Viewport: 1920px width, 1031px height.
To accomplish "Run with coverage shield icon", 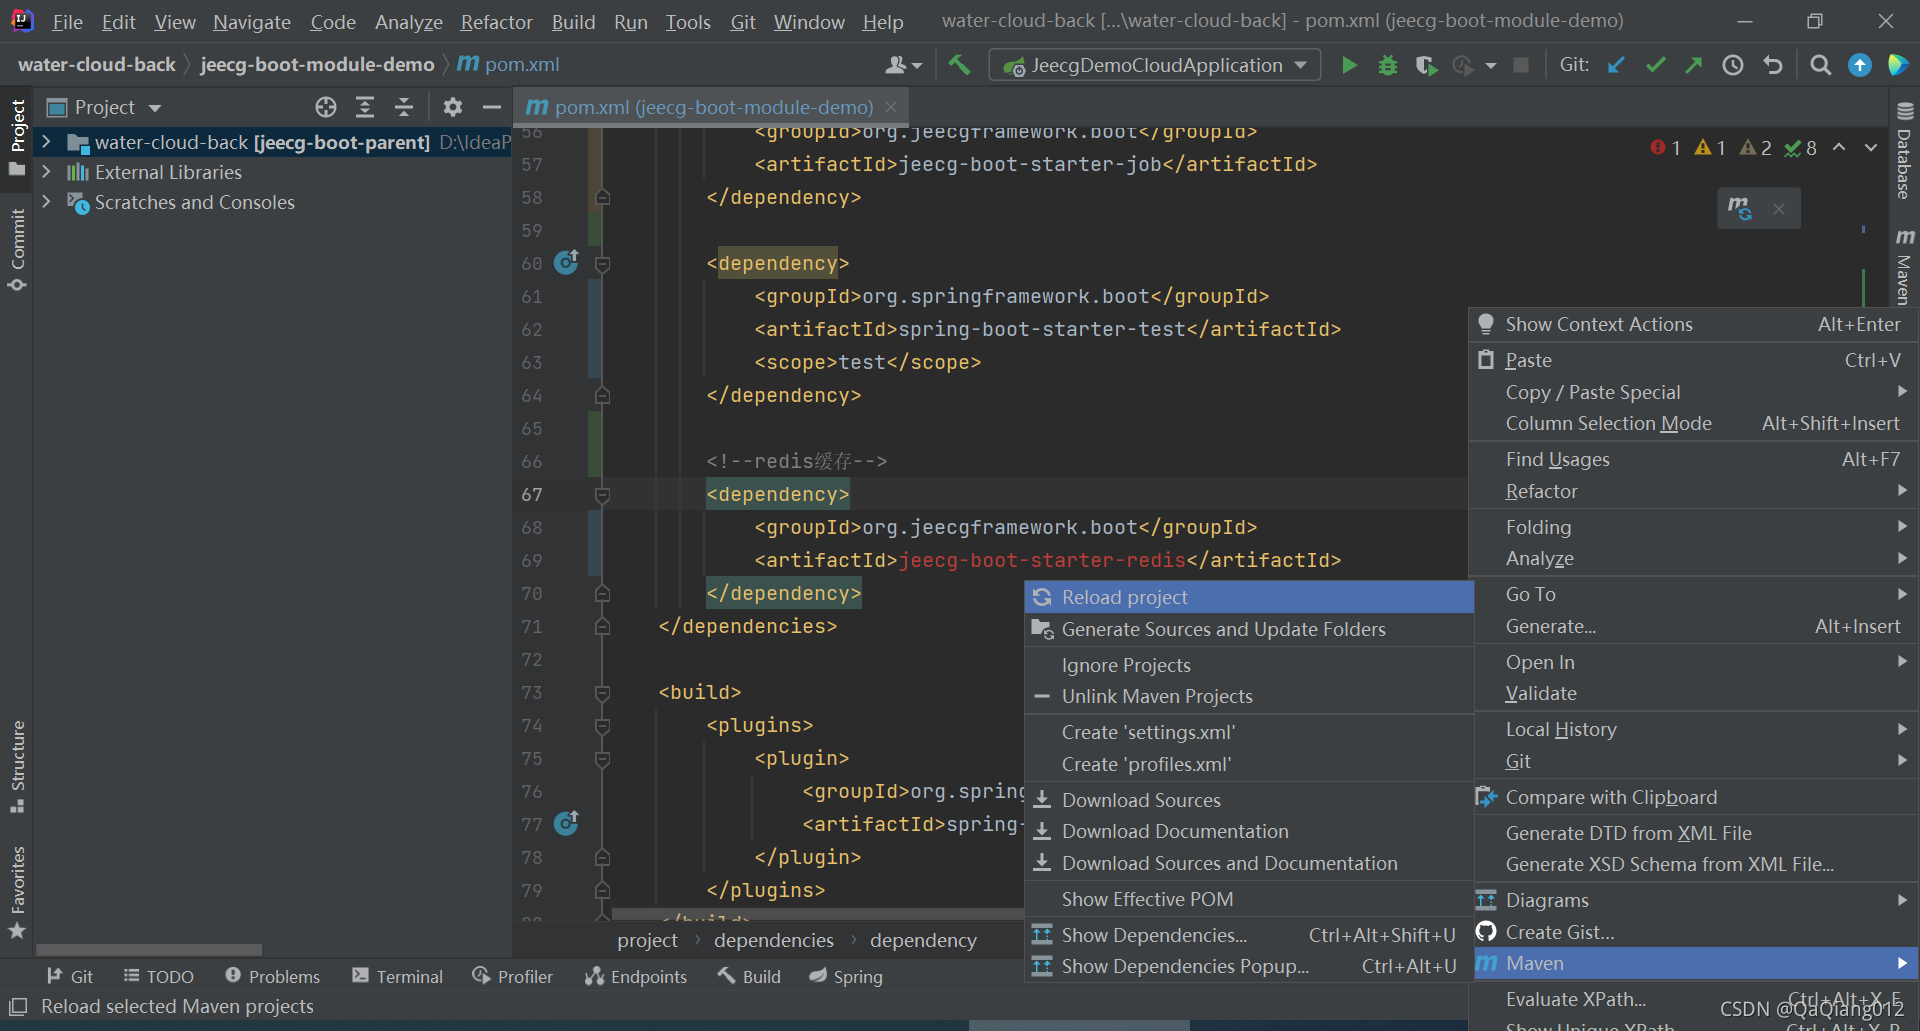I will point(1426,65).
